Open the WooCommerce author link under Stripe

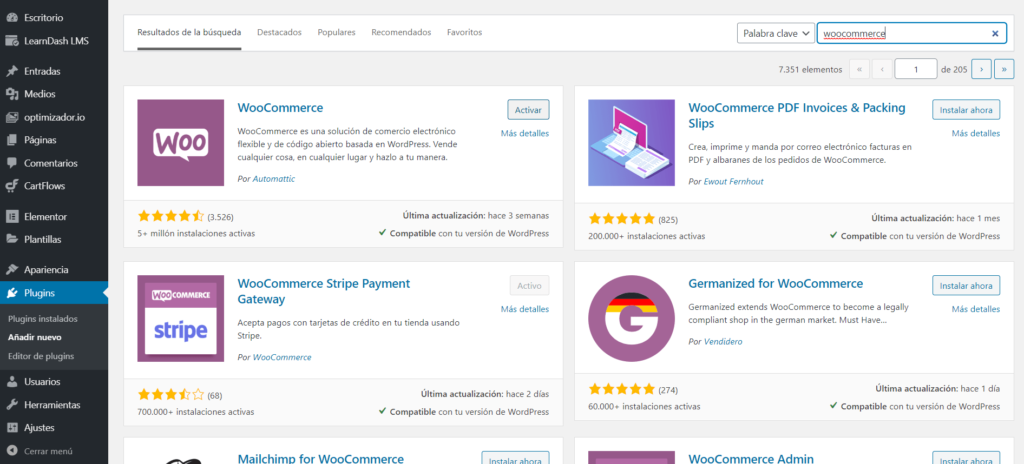(282, 357)
